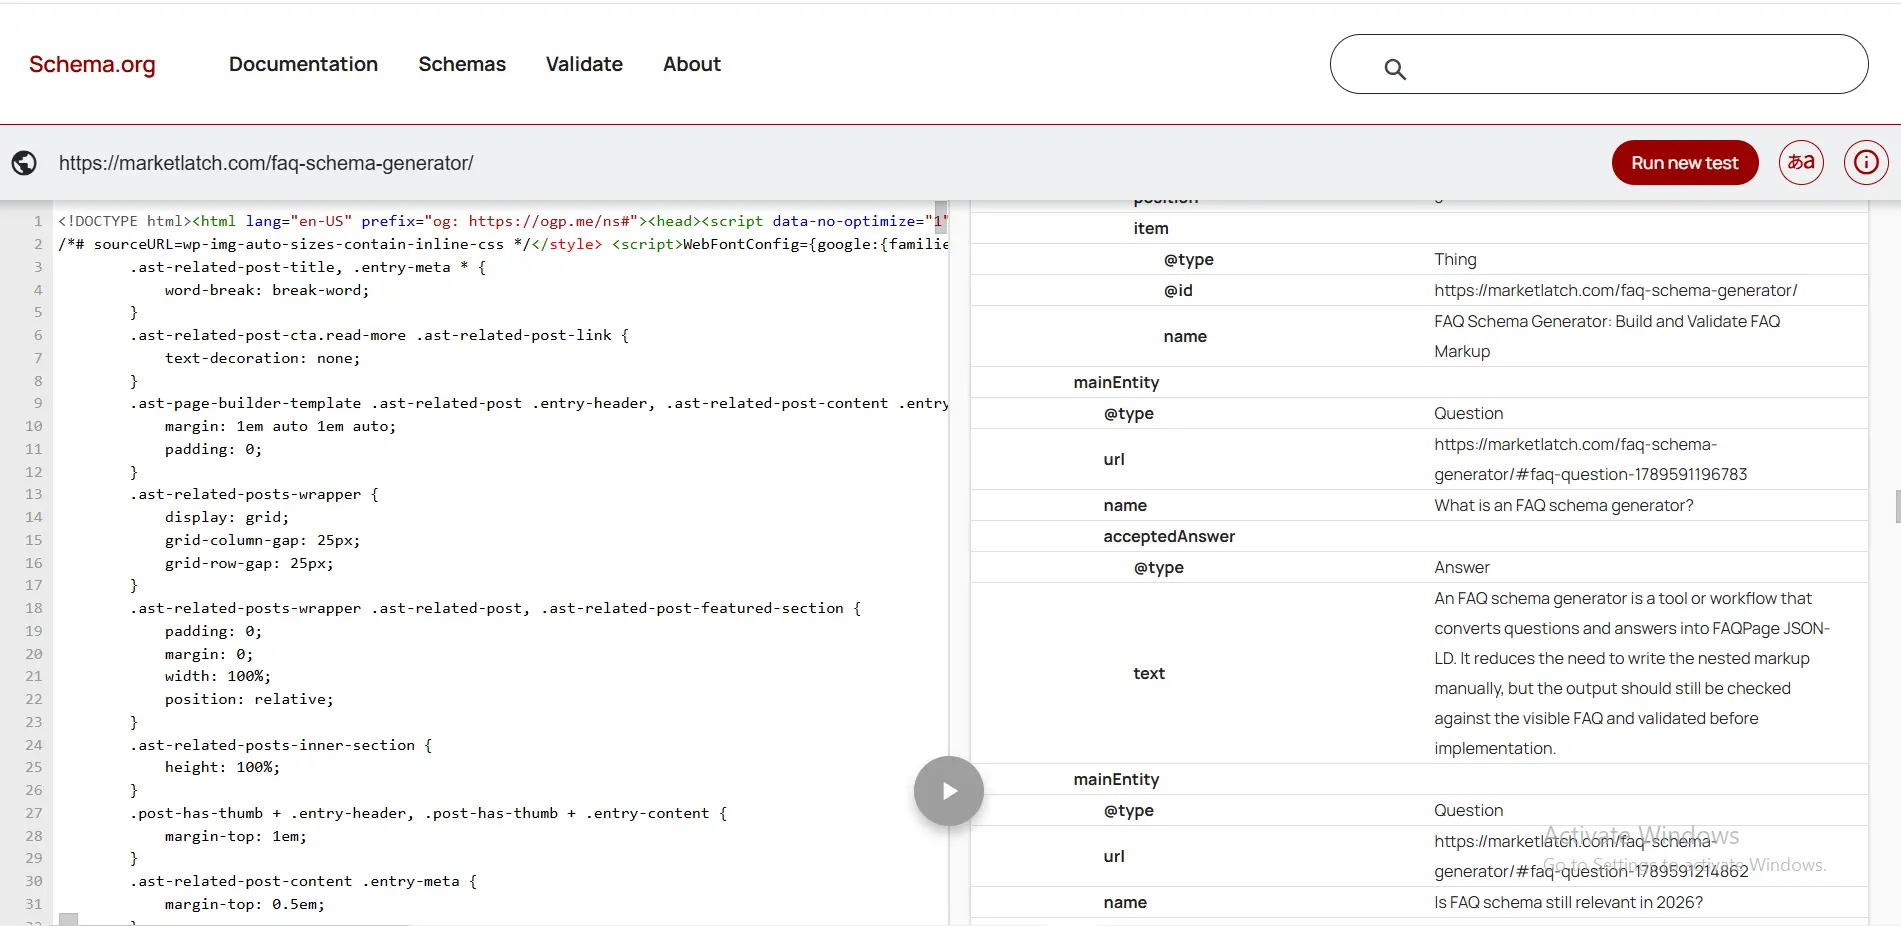This screenshot has height=926, width=1901.
Task: Click the 'word-break: break-word;' code line
Action: 267,290
